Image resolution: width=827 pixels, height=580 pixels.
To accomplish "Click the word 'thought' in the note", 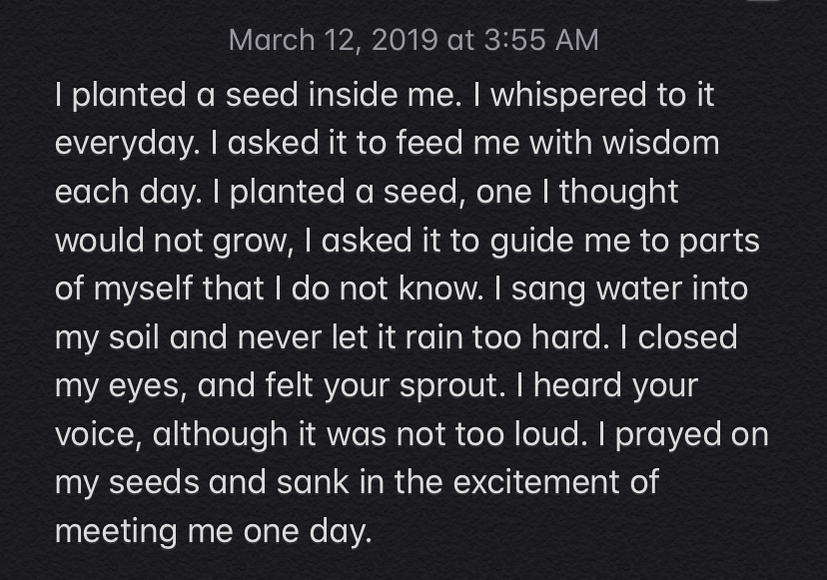I will click(x=619, y=193).
